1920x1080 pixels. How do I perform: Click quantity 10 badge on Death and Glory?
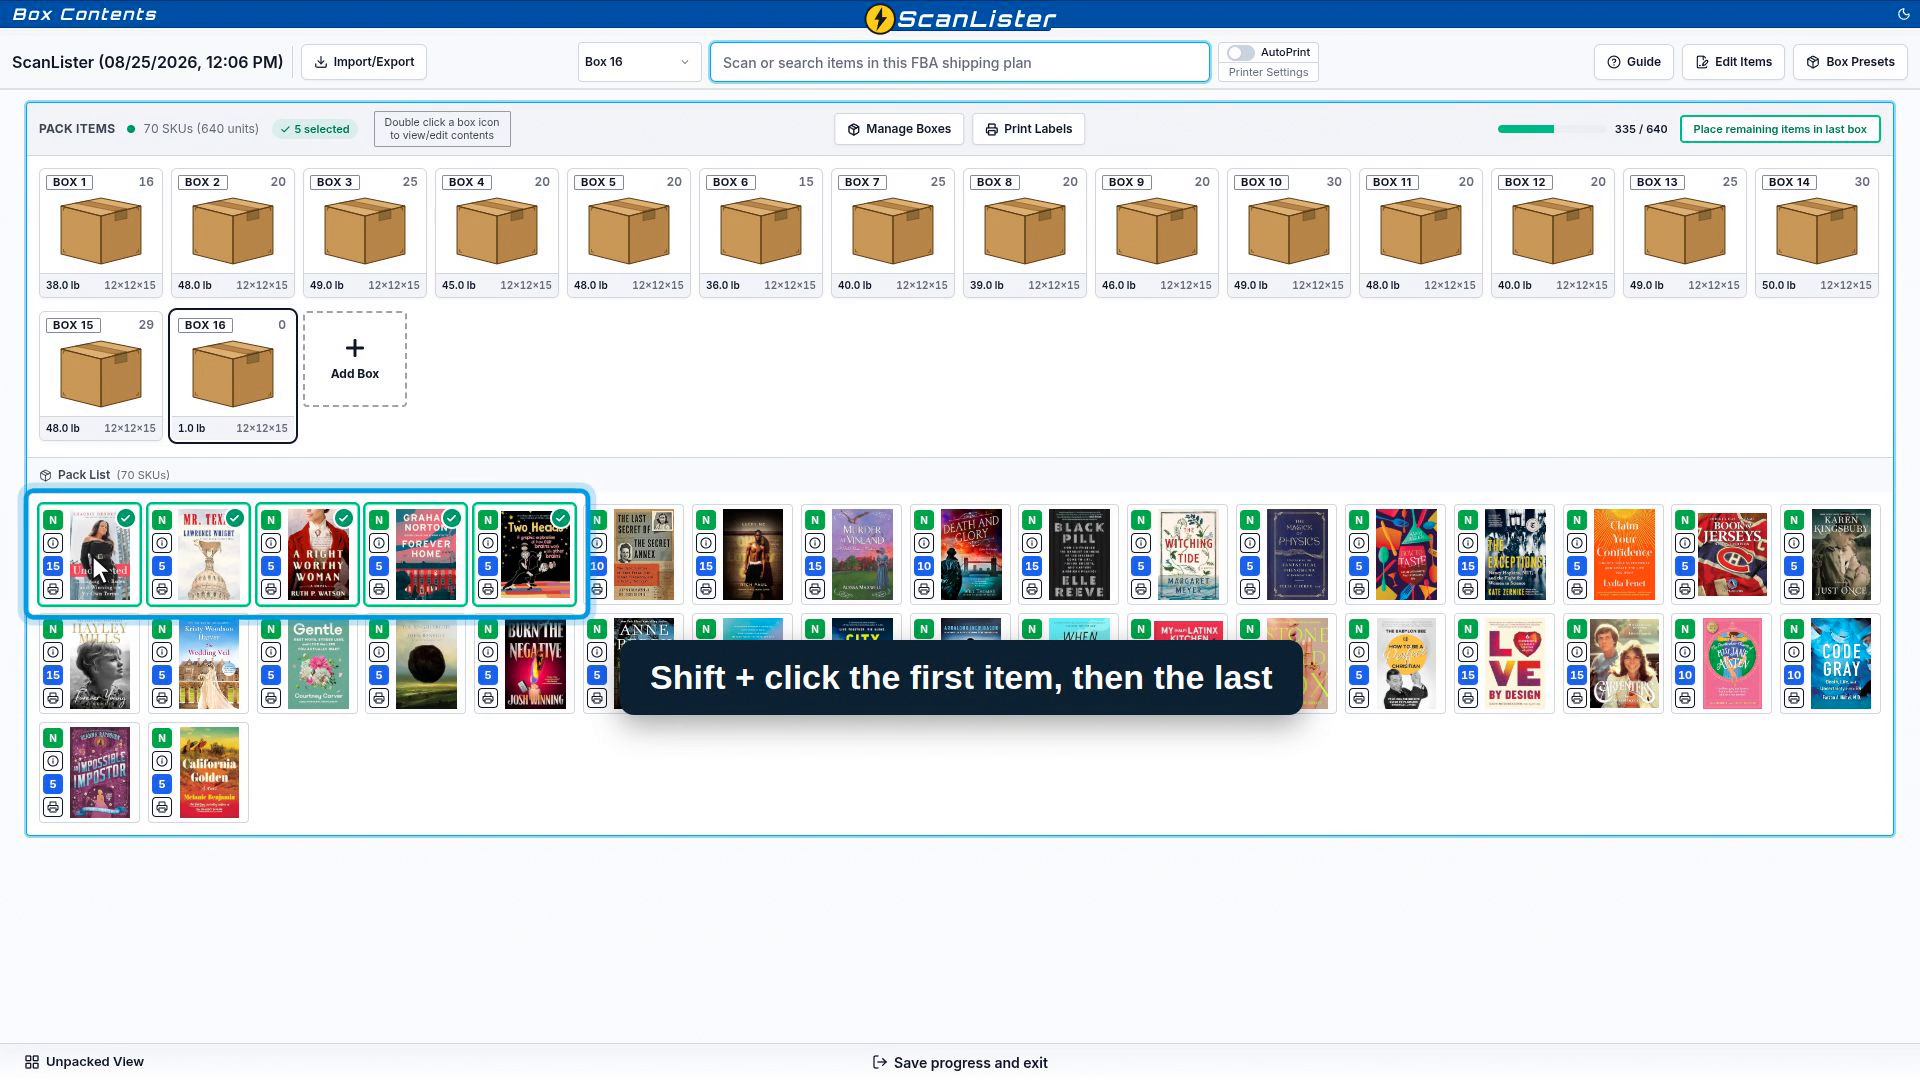click(x=924, y=566)
